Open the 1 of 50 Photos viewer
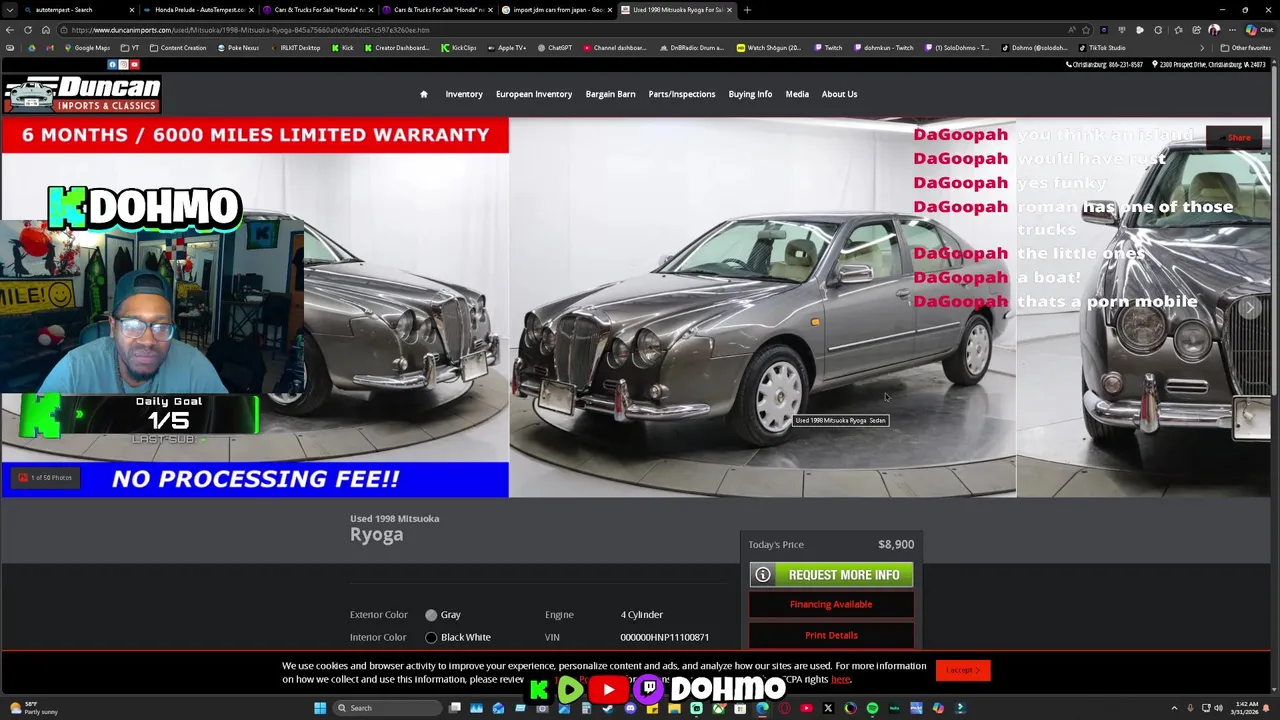 [45, 478]
